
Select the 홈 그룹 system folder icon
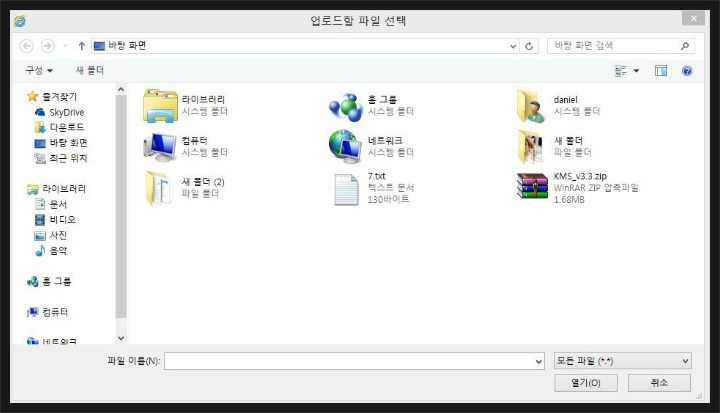coord(346,107)
